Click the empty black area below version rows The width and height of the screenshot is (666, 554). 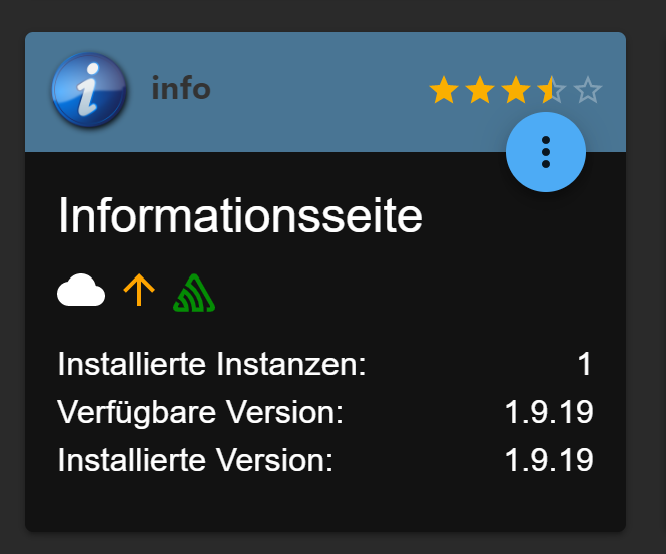pos(325,503)
